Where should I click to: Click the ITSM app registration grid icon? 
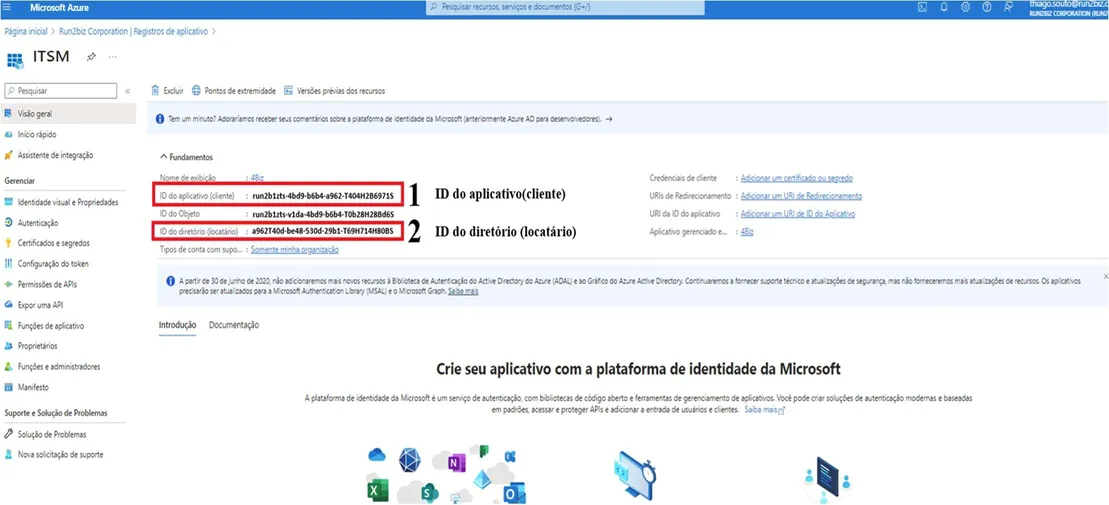tap(15, 59)
